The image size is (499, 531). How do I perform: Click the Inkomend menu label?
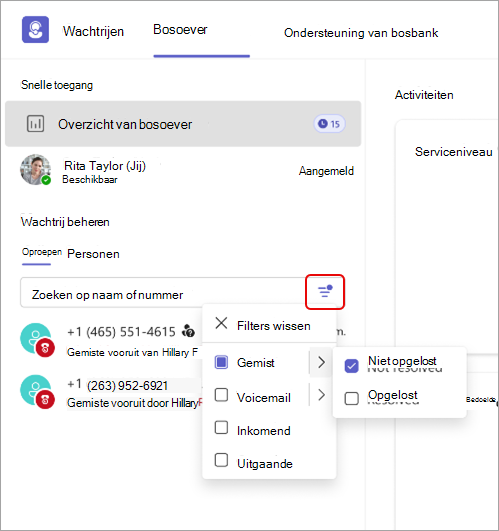pos(264,430)
